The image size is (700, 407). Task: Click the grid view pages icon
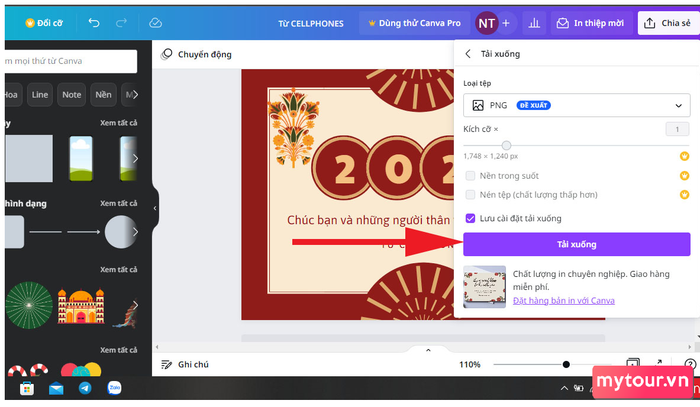(x=633, y=363)
